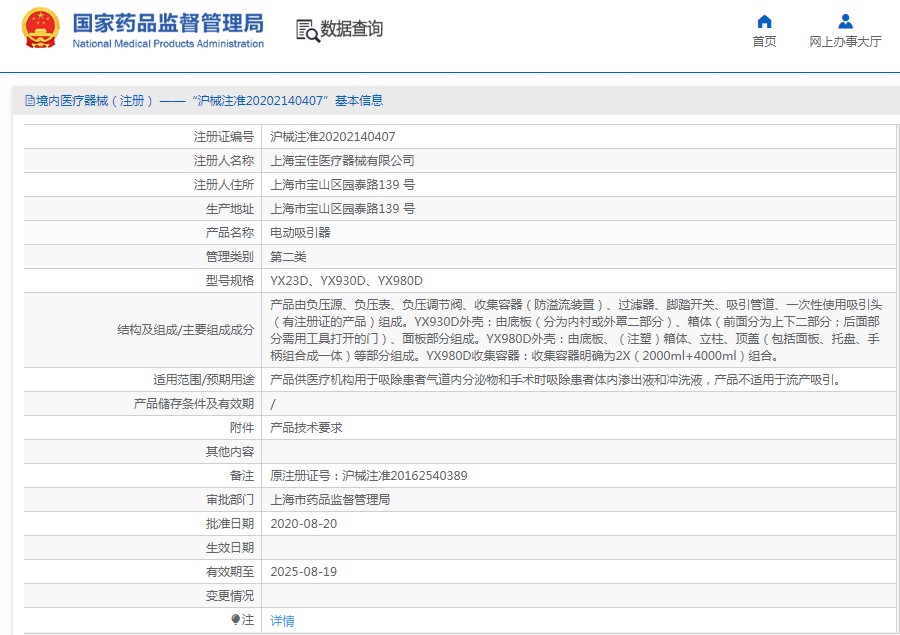
Task: Click the 结构及组成/主要组成成分 label
Action: (185, 330)
